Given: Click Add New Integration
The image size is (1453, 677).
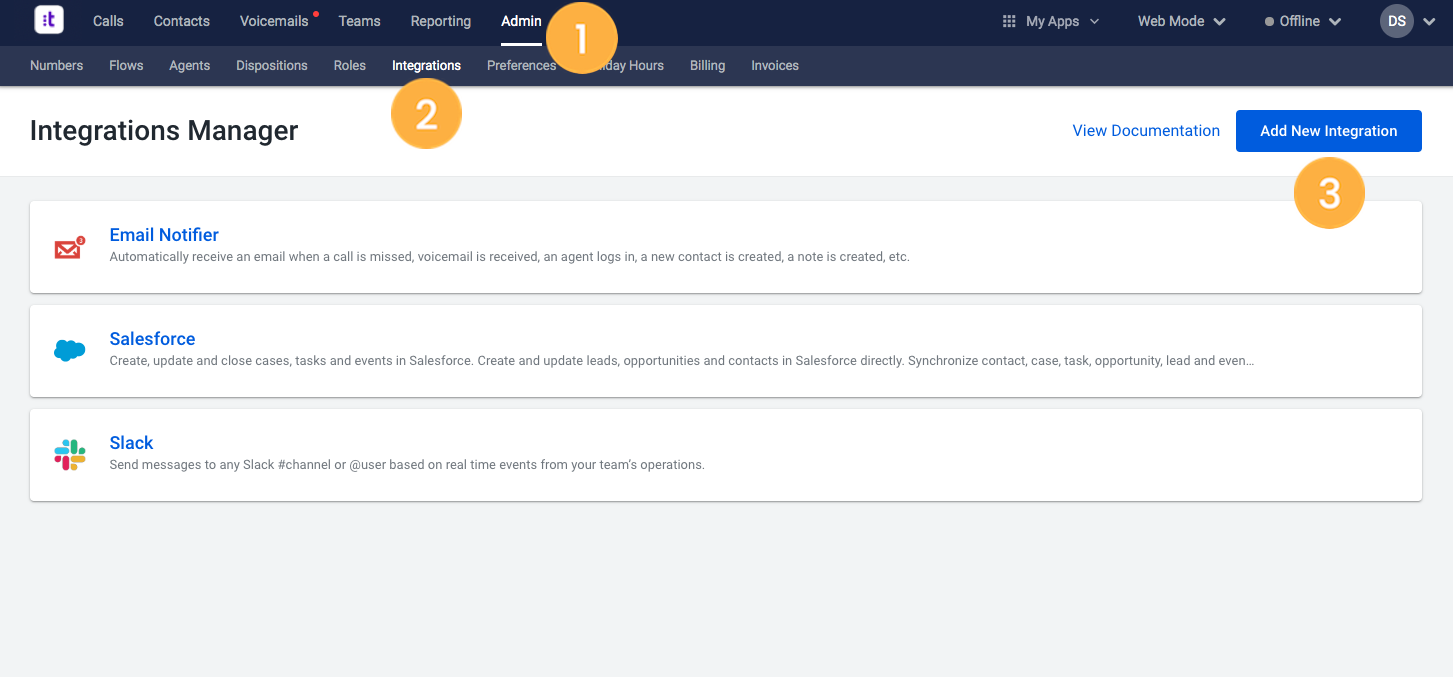Looking at the screenshot, I should 1328,130.
